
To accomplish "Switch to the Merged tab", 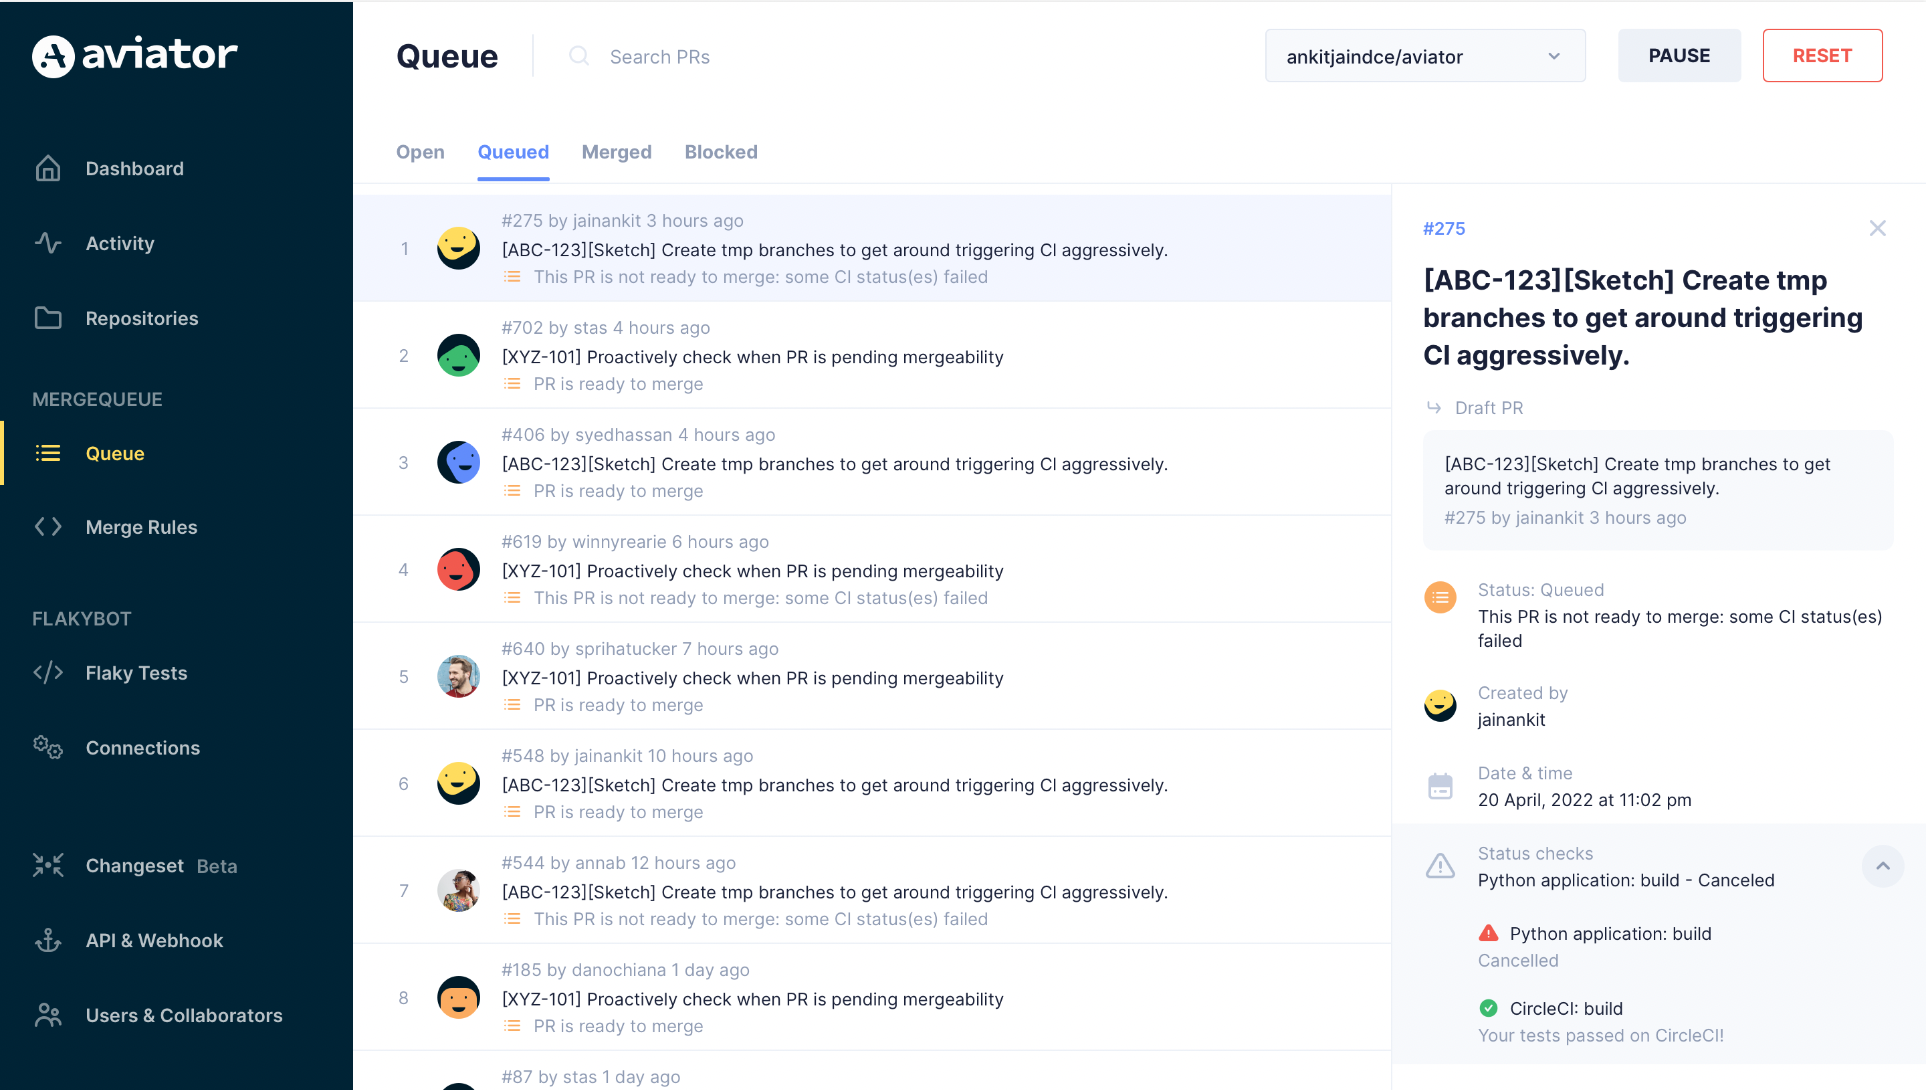I will point(616,152).
